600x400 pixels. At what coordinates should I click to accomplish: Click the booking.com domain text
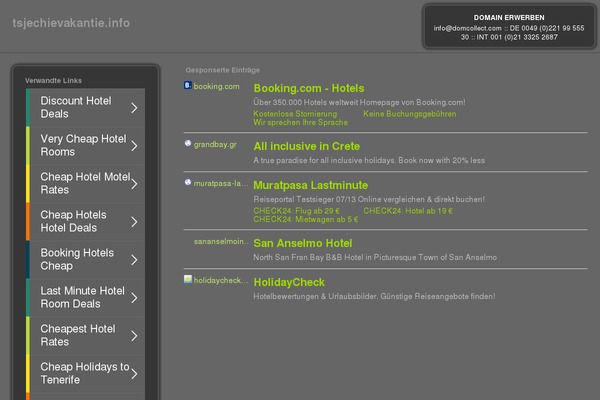216,87
